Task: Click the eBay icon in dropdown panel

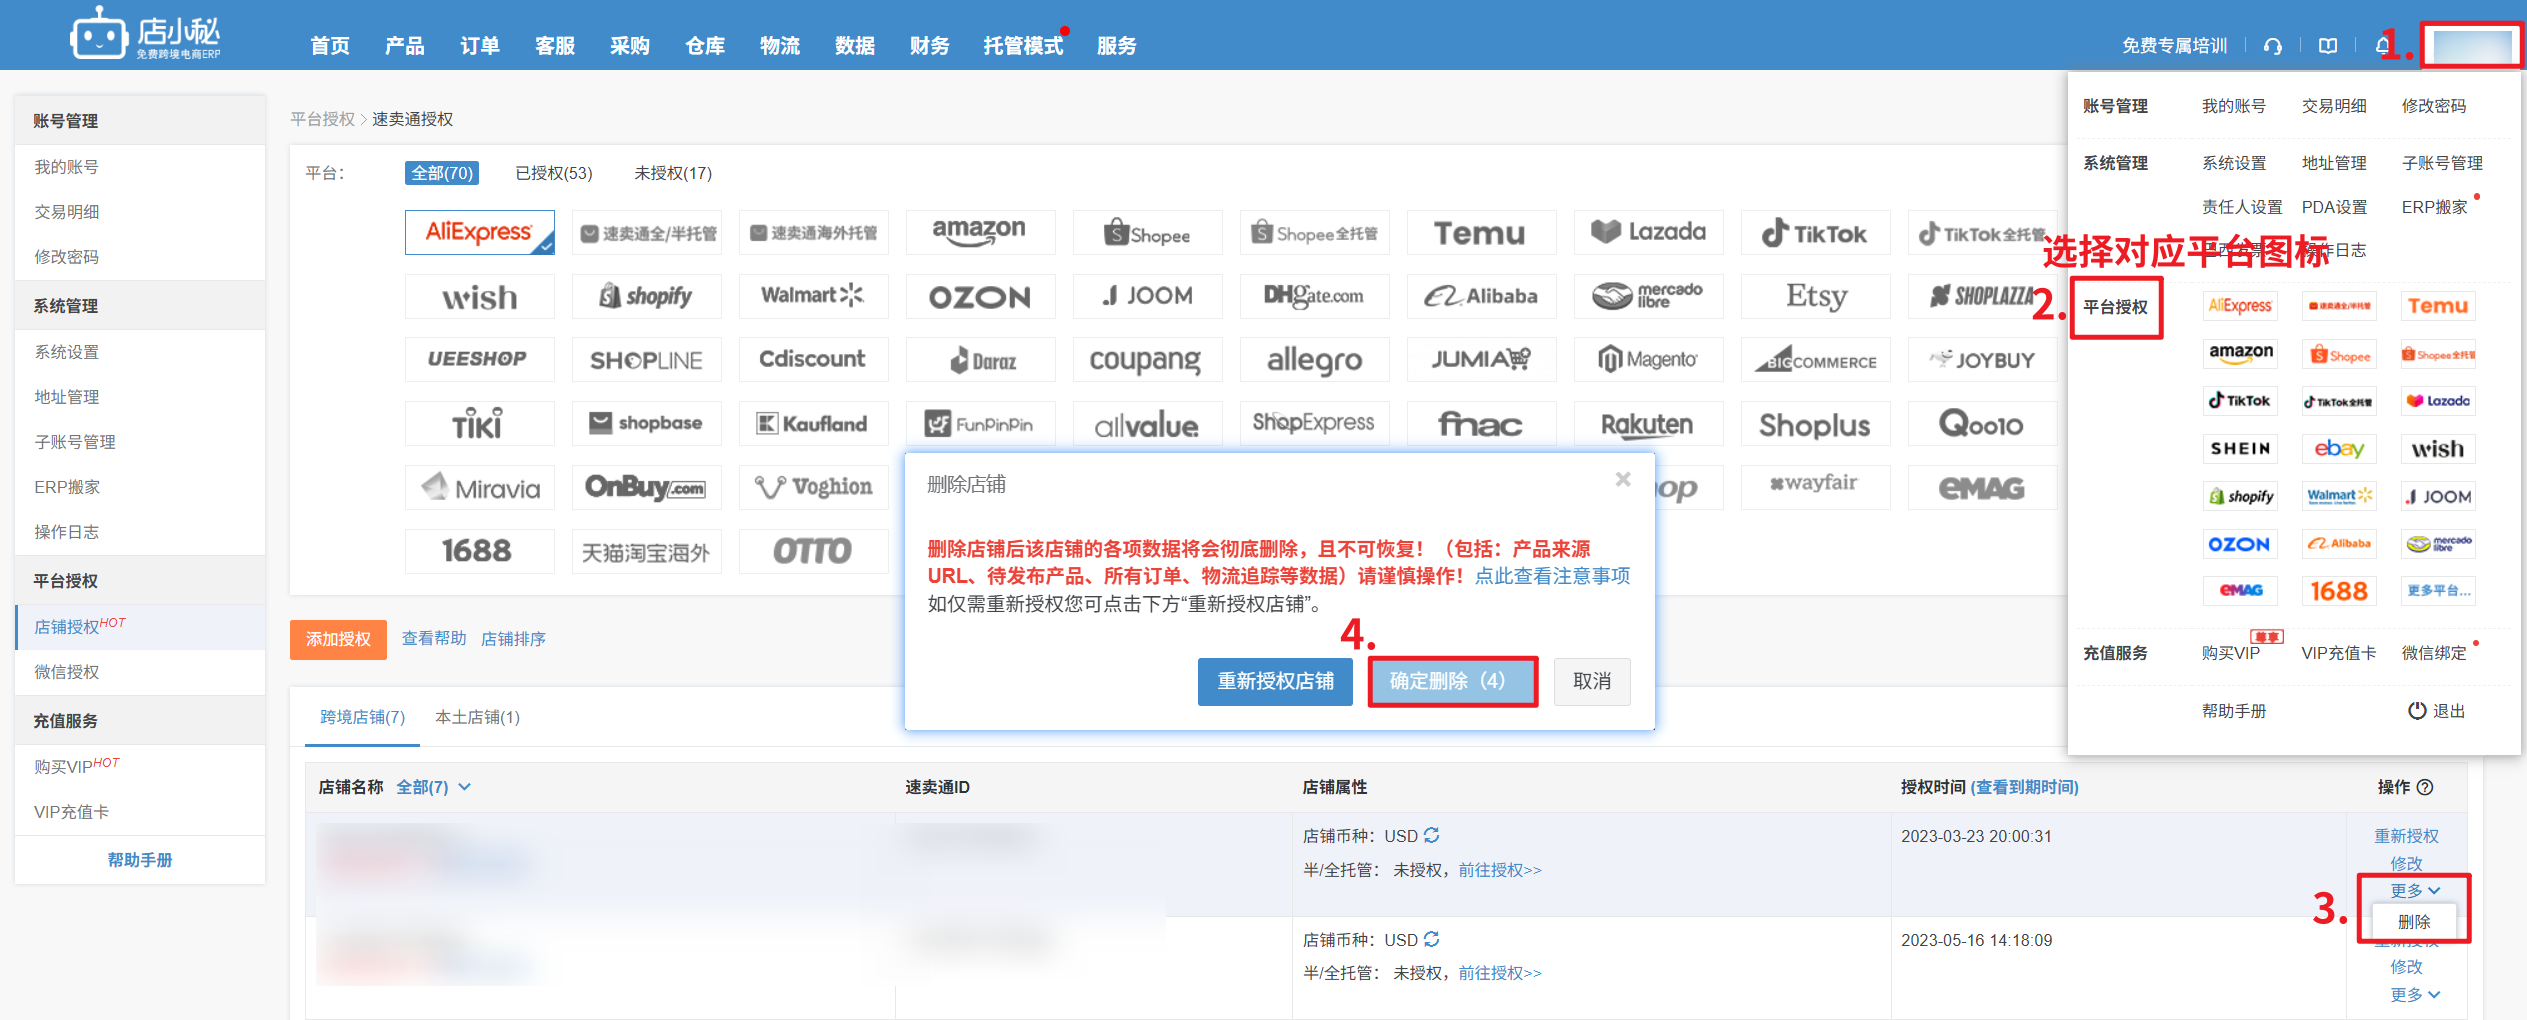Action: tap(2339, 449)
